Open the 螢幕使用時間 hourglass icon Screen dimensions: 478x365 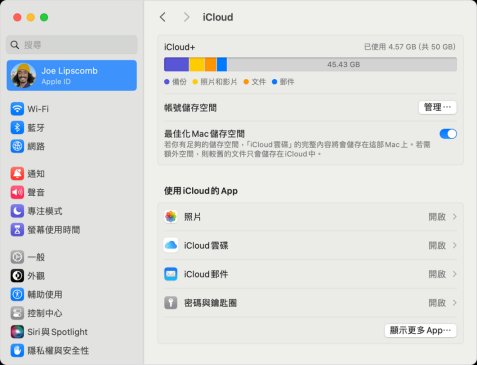pos(17,229)
